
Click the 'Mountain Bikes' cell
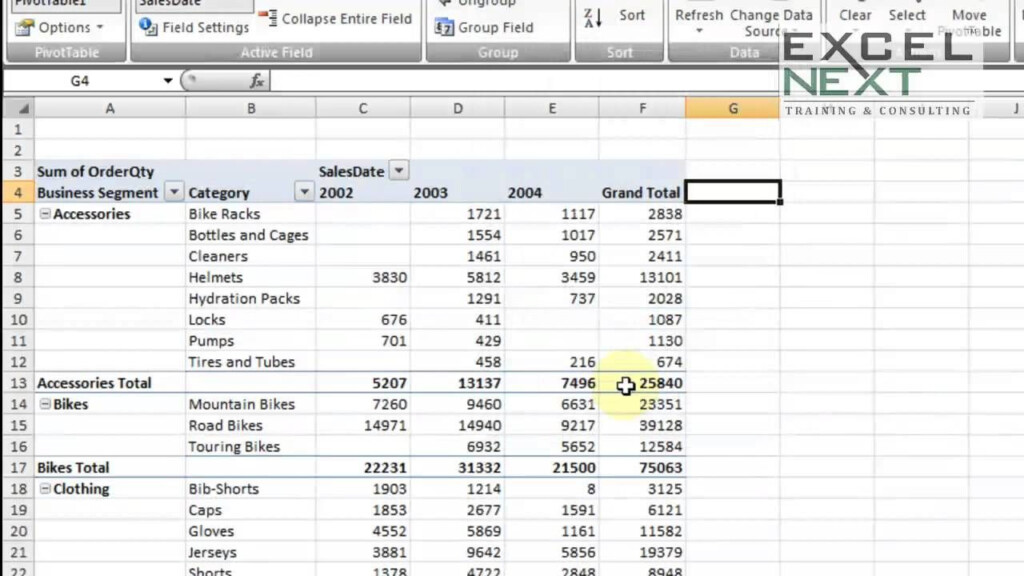251,404
